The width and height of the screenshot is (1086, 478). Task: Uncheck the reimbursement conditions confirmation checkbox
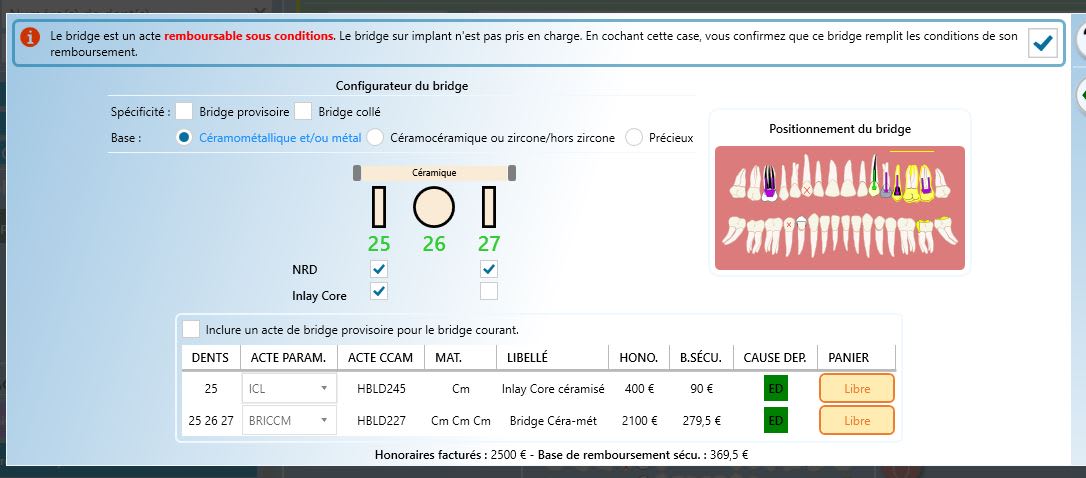pyautogui.click(x=1042, y=42)
